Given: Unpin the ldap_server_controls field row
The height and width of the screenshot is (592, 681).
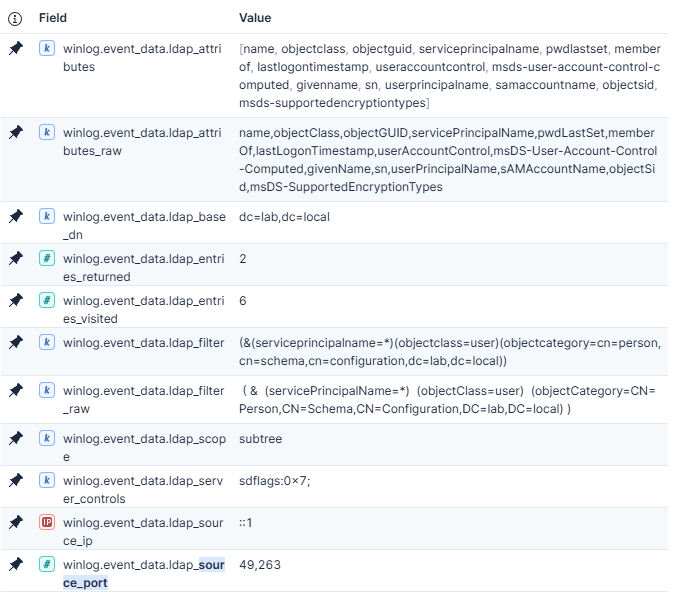Looking at the screenshot, I should tap(16, 480).
